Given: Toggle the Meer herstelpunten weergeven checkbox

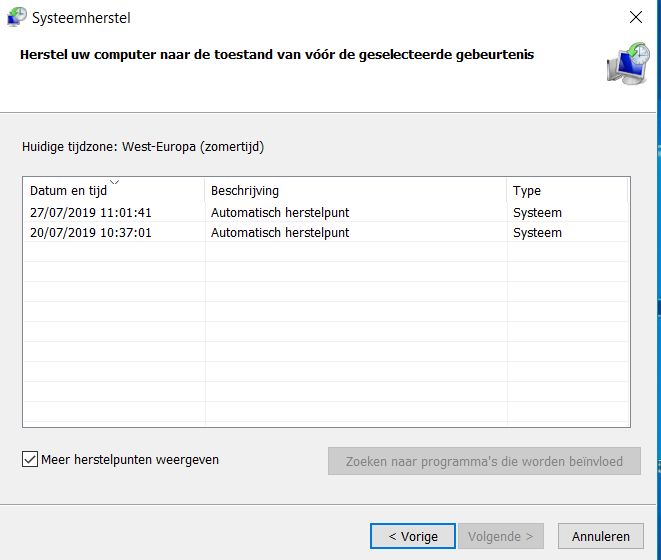Looking at the screenshot, I should [x=30, y=460].
